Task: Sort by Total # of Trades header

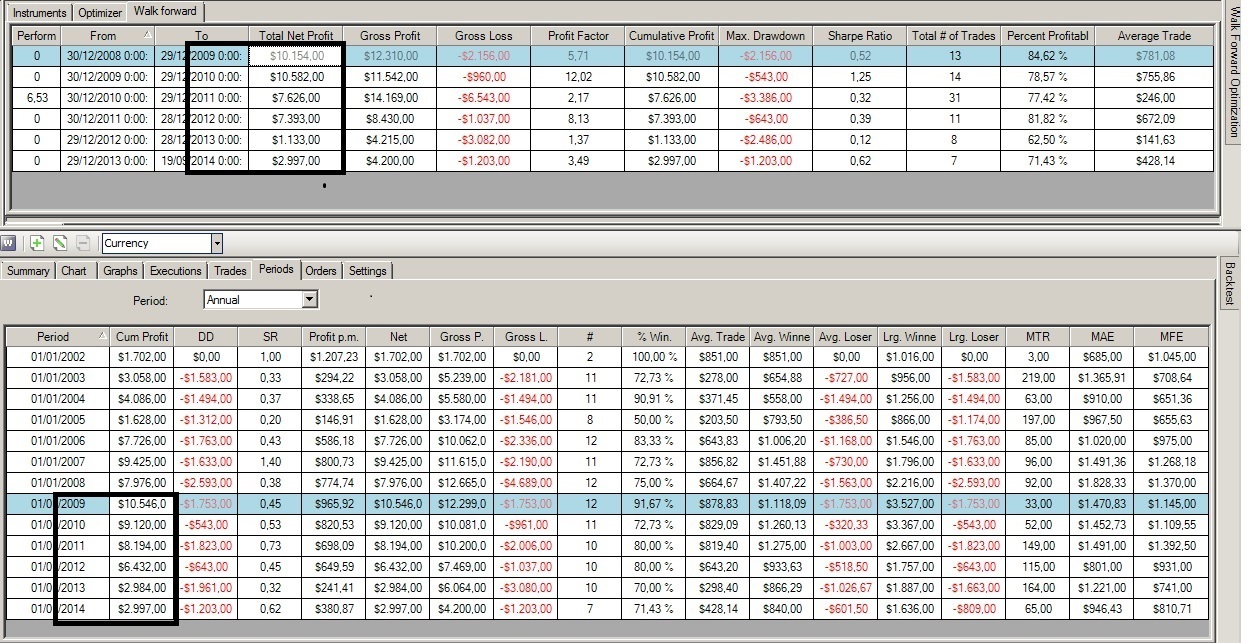Action: coord(954,36)
